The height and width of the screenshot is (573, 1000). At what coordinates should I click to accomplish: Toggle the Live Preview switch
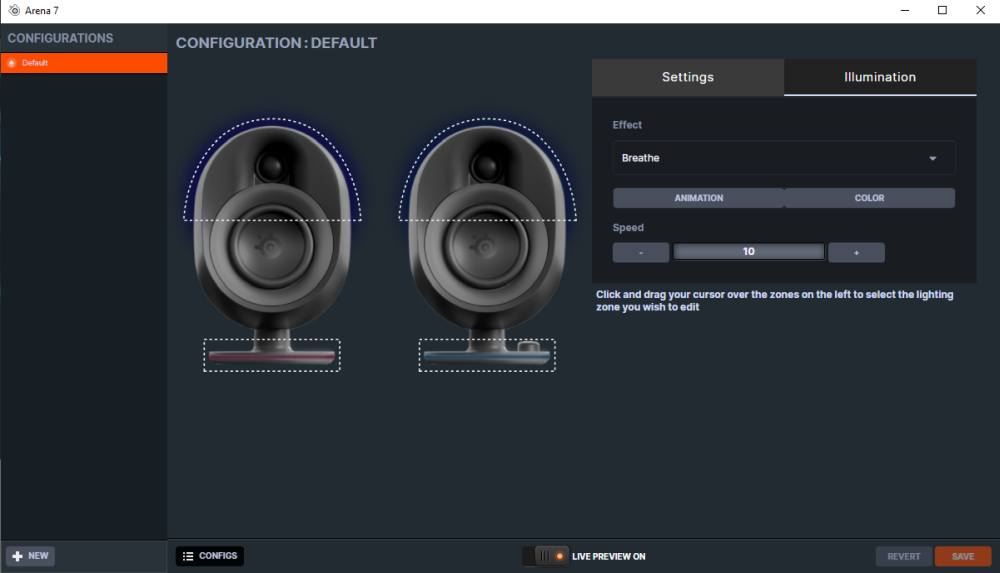[x=546, y=556]
